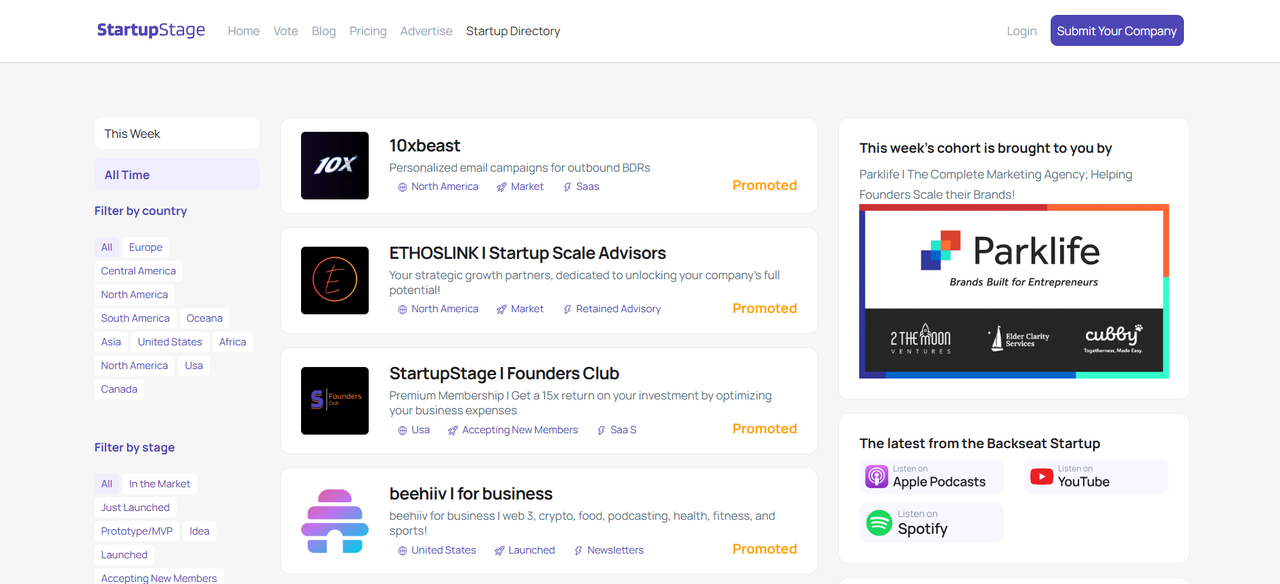Screen dimensions: 1280x584
Task: Select Launched chip in stage filter
Action: (x=124, y=555)
